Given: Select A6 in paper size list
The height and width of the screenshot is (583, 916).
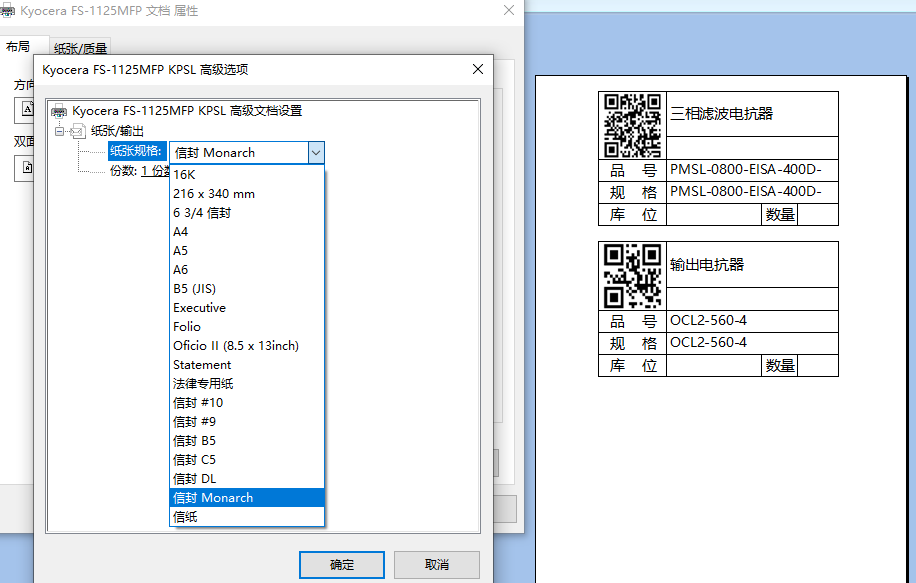Looking at the screenshot, I should pos(247,269).
